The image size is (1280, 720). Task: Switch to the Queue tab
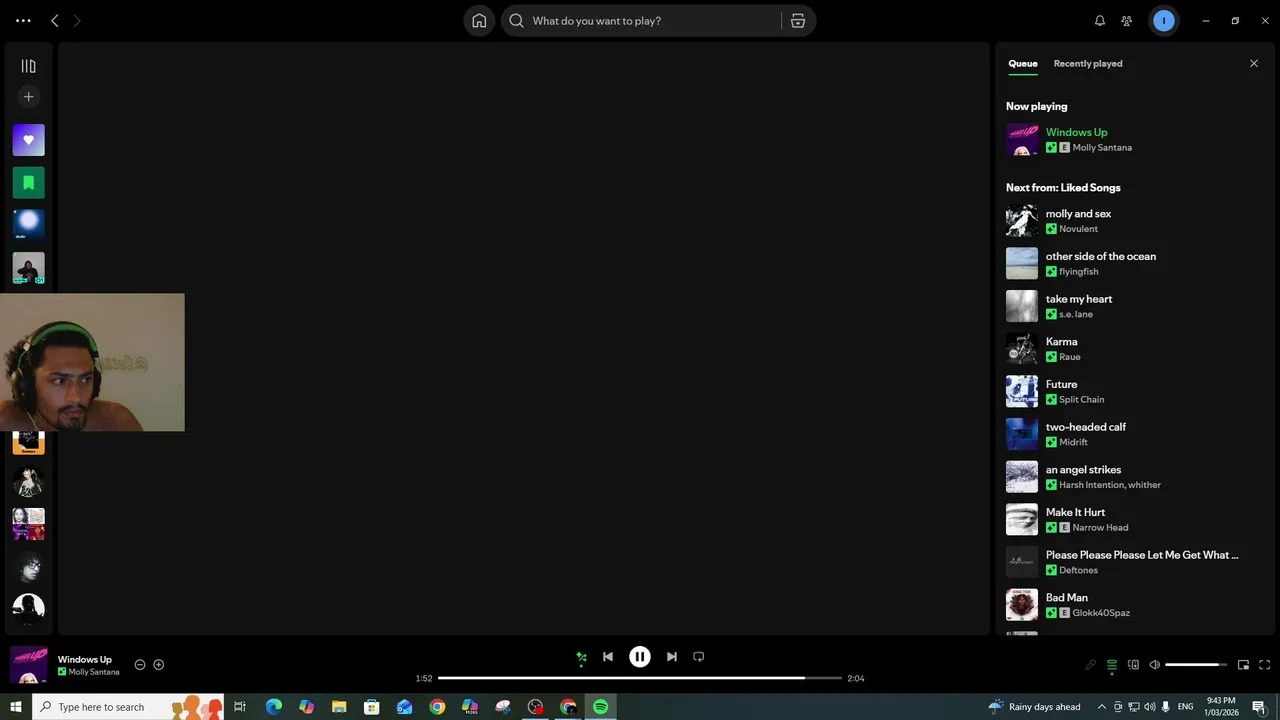[1022, 63]
